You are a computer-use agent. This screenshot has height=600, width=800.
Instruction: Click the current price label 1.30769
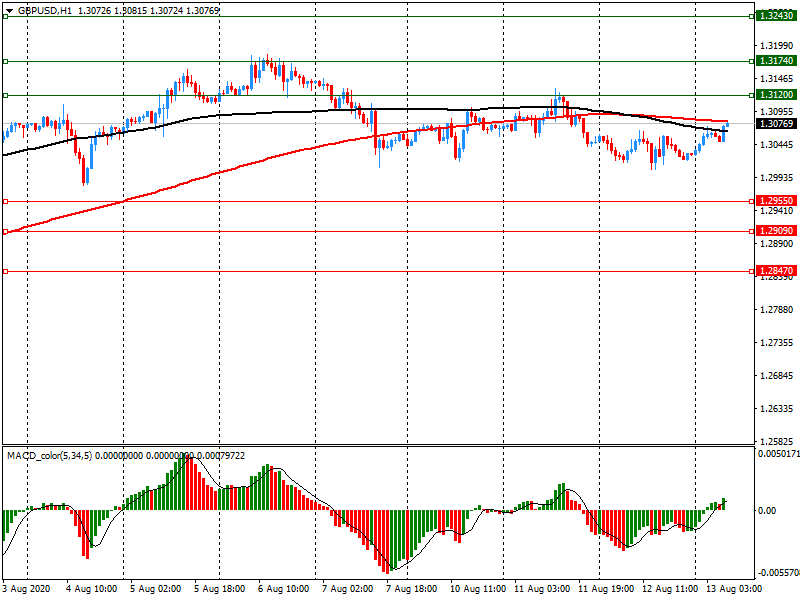777,124
